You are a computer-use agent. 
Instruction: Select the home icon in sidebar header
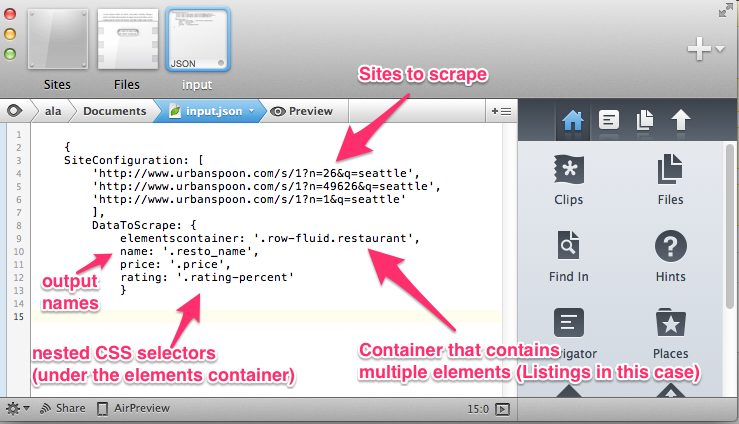click(x=573, y=121)
